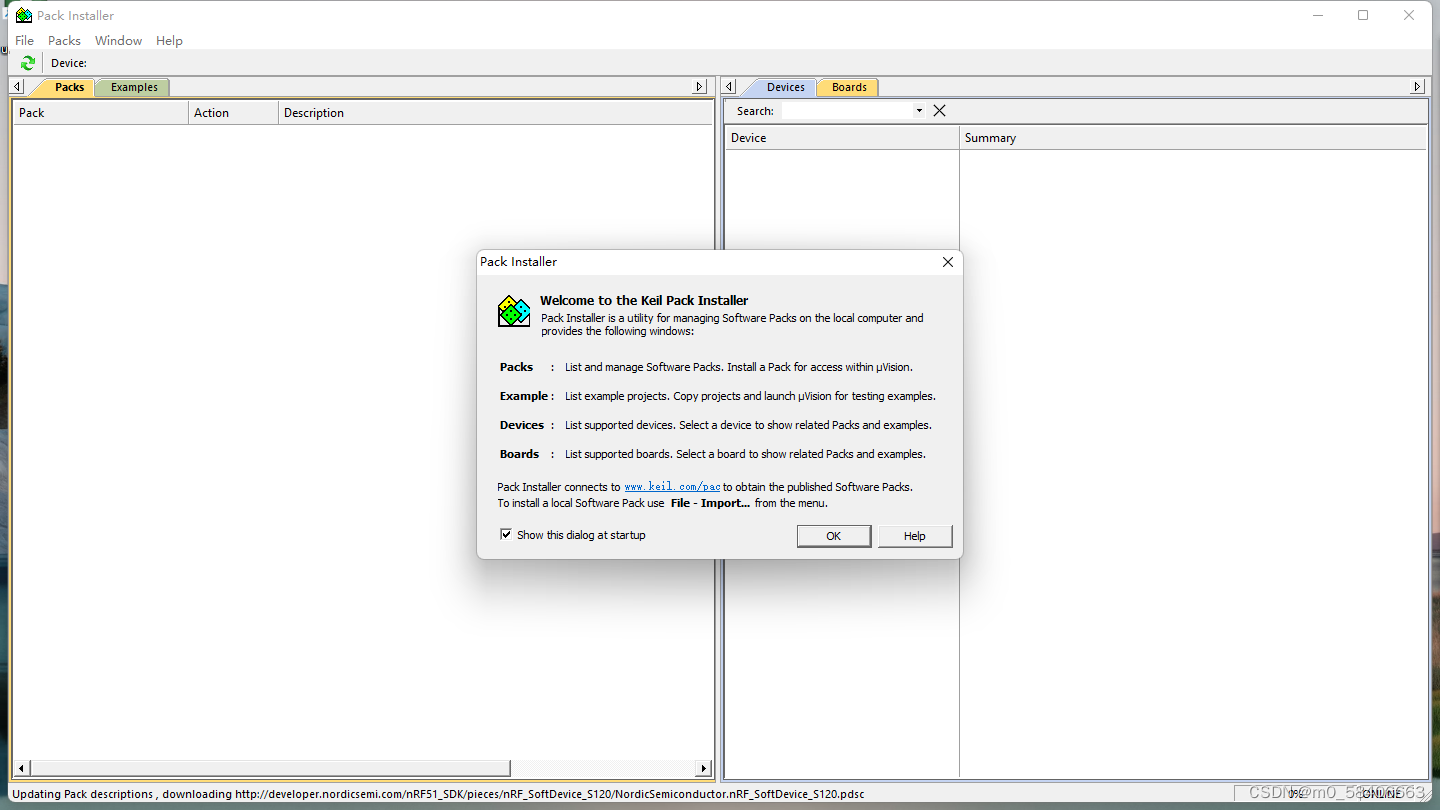Image resolution: width=1440 pixels, height=810 pixels.
Task: Close the Pack Installer main window
Action: (x=1409, y=15)
